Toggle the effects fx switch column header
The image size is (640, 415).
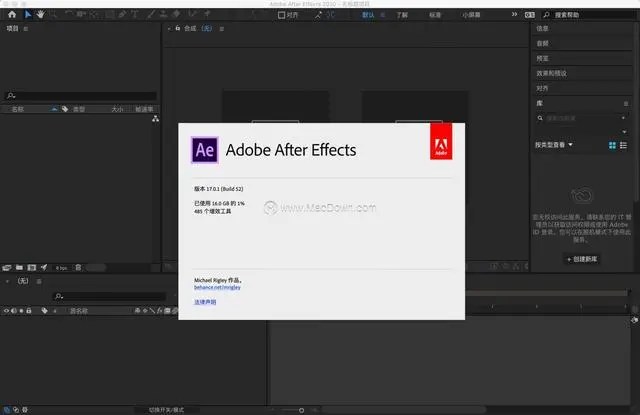pyautogui.click(x=160, y=311)
